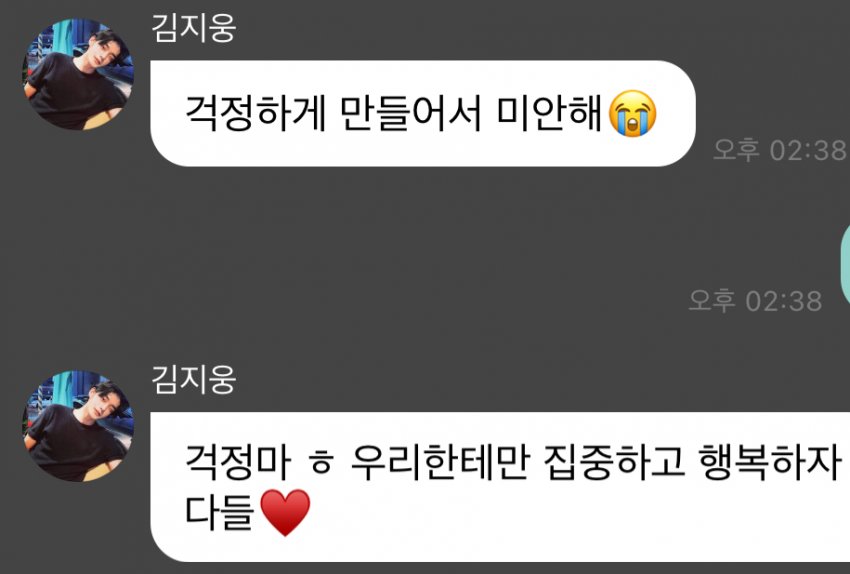Click the word 다들 before the heart

pos(220,512)
